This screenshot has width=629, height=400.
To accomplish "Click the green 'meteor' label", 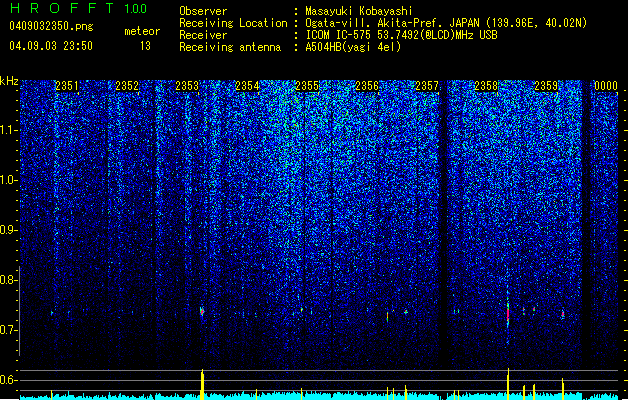I will pyautogui.click(x=142, y=31).
